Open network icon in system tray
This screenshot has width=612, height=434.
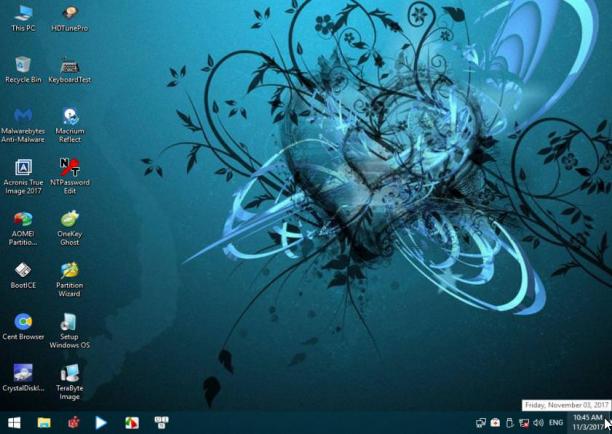pos(481,423)
